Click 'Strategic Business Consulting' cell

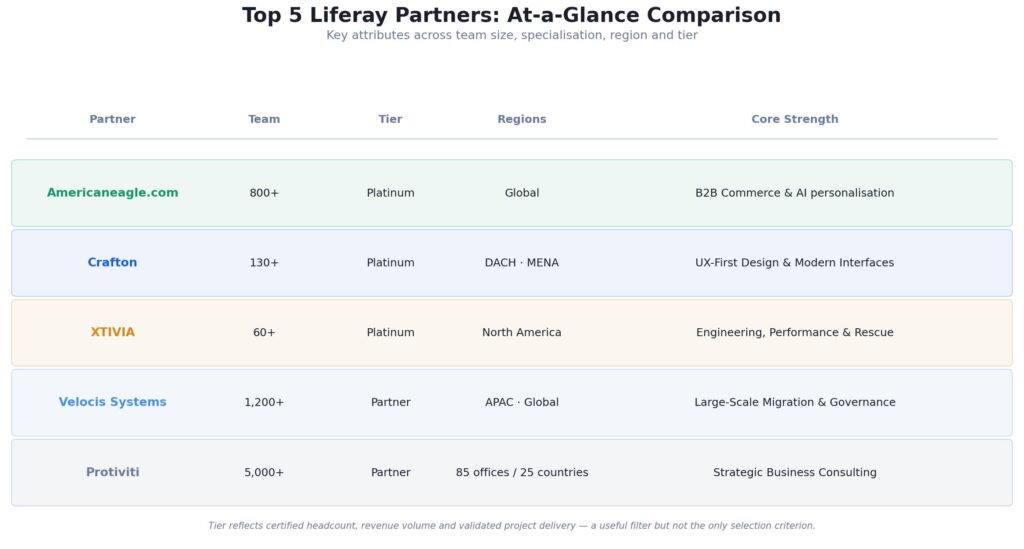(795, 472)
